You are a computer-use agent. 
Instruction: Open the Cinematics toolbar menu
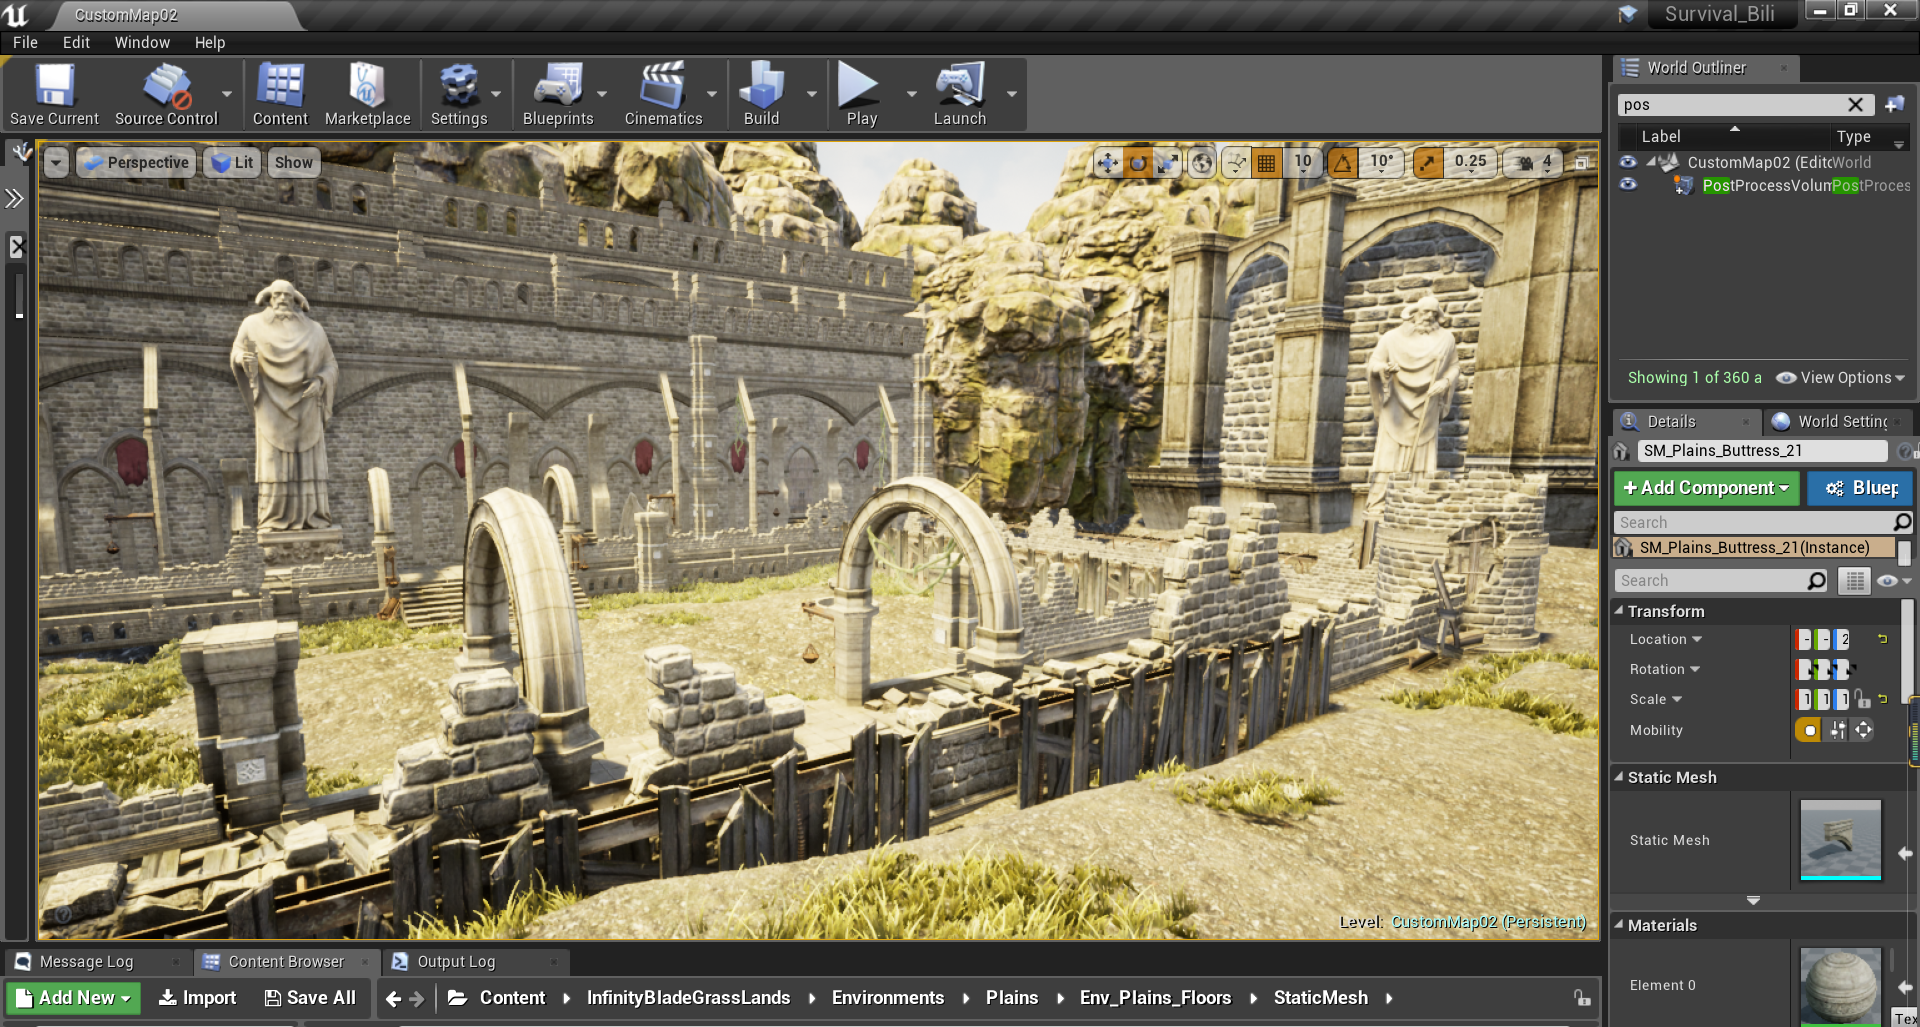click(x=663, y=94)
